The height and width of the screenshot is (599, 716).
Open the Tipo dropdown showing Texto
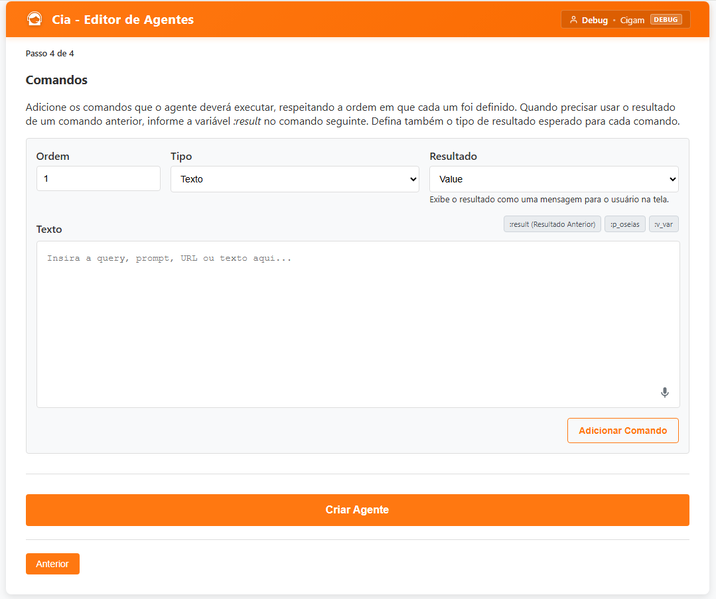[x=295, y=179]
